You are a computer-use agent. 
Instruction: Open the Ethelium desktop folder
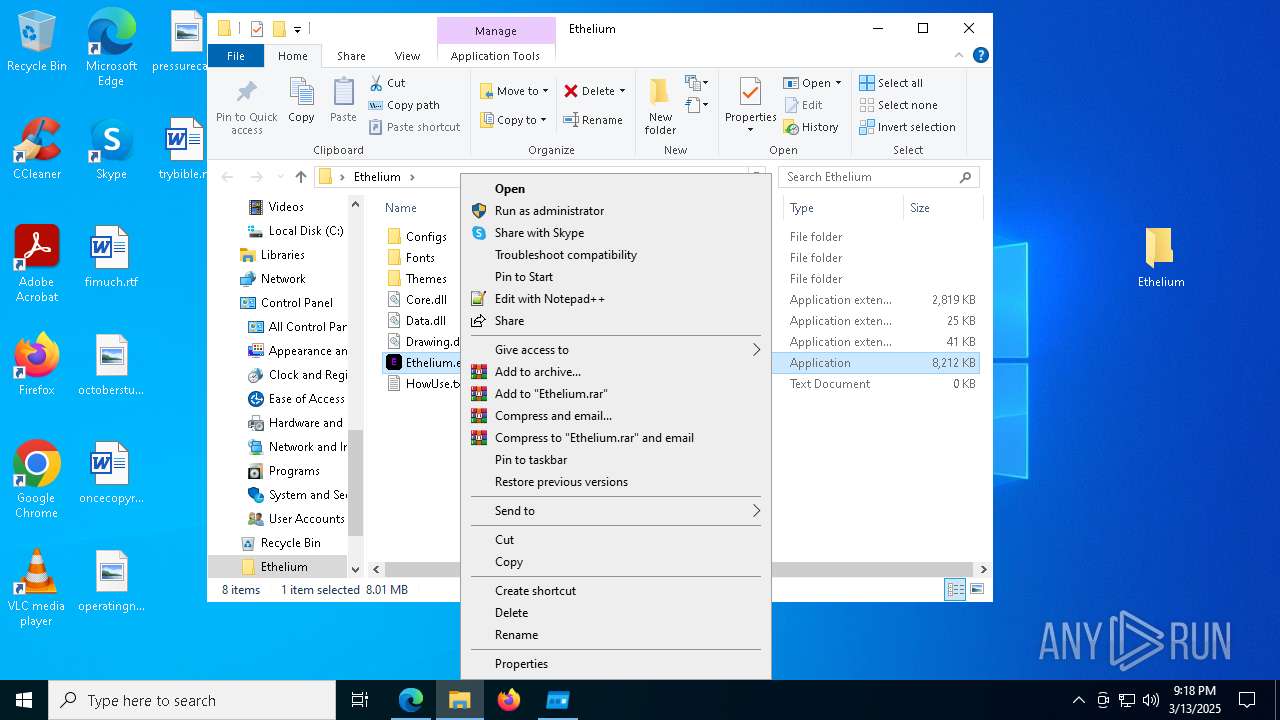click(1160, 257)
